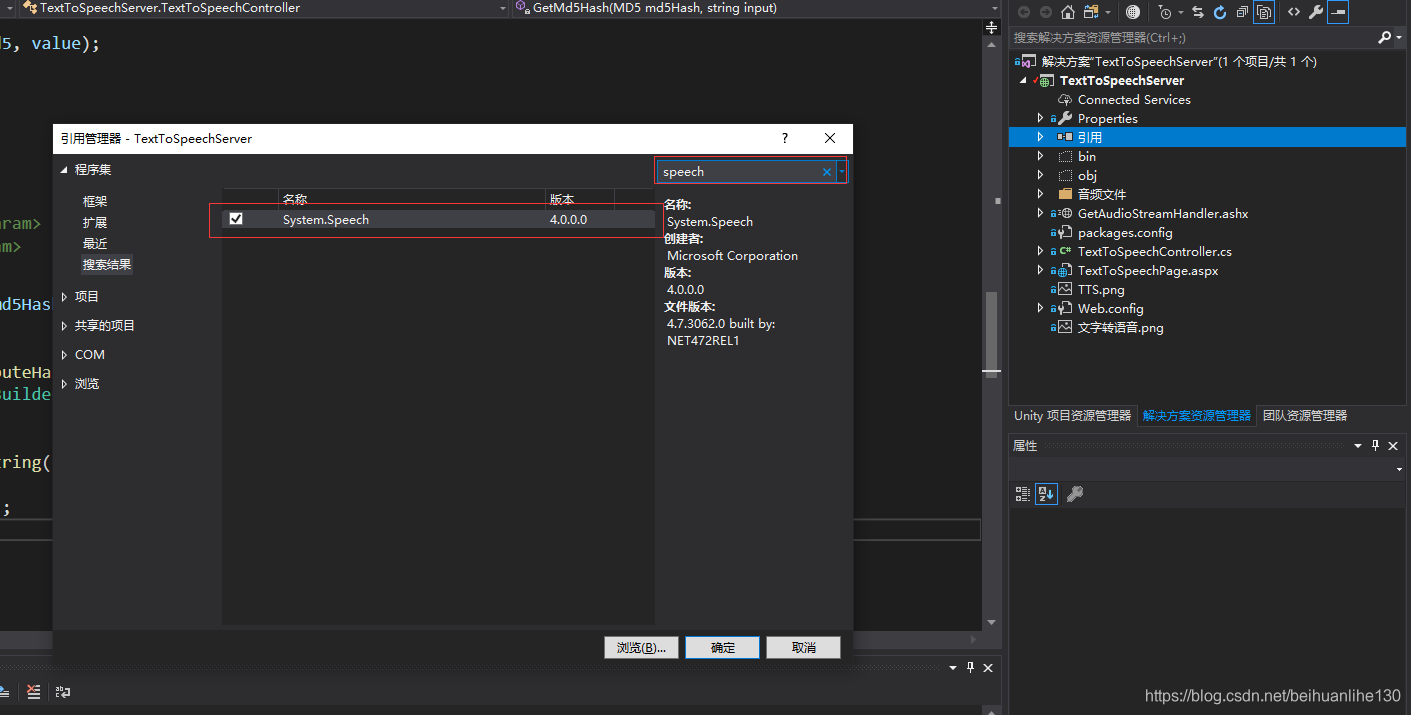This screenshot has height=715, width=1411.
Task: Click Solution Explorer search field
Action: coord(1193,37)
